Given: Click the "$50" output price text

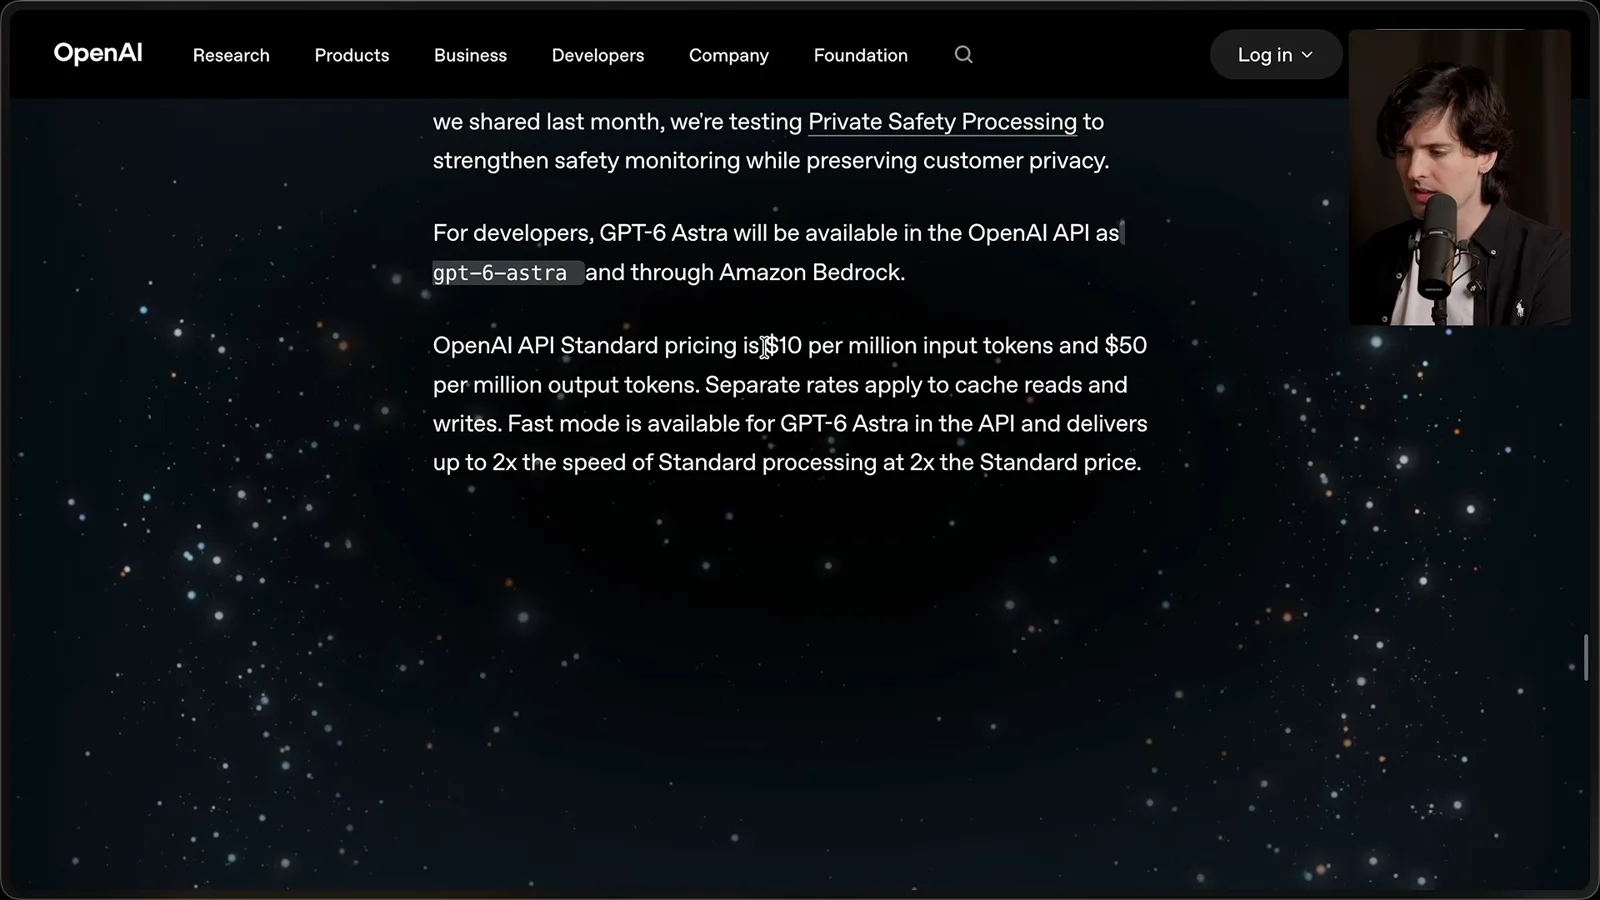Looking at the screenshot, I should tap(1125, 345).
